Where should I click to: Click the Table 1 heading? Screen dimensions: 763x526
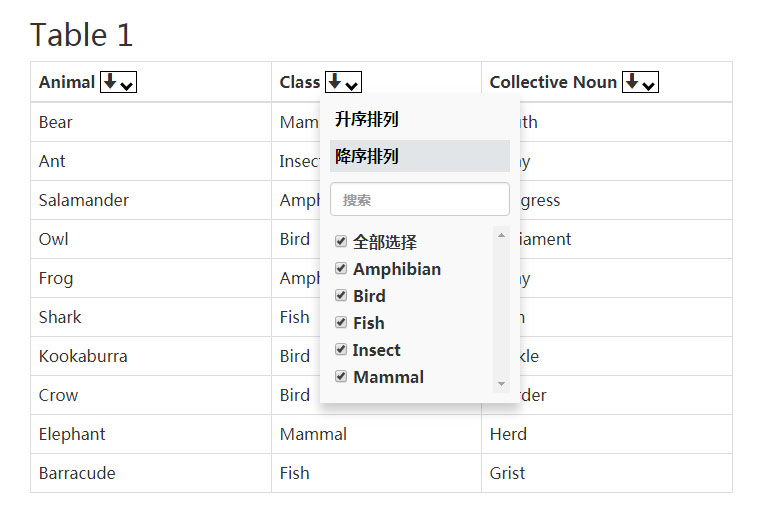click(81, 35)
